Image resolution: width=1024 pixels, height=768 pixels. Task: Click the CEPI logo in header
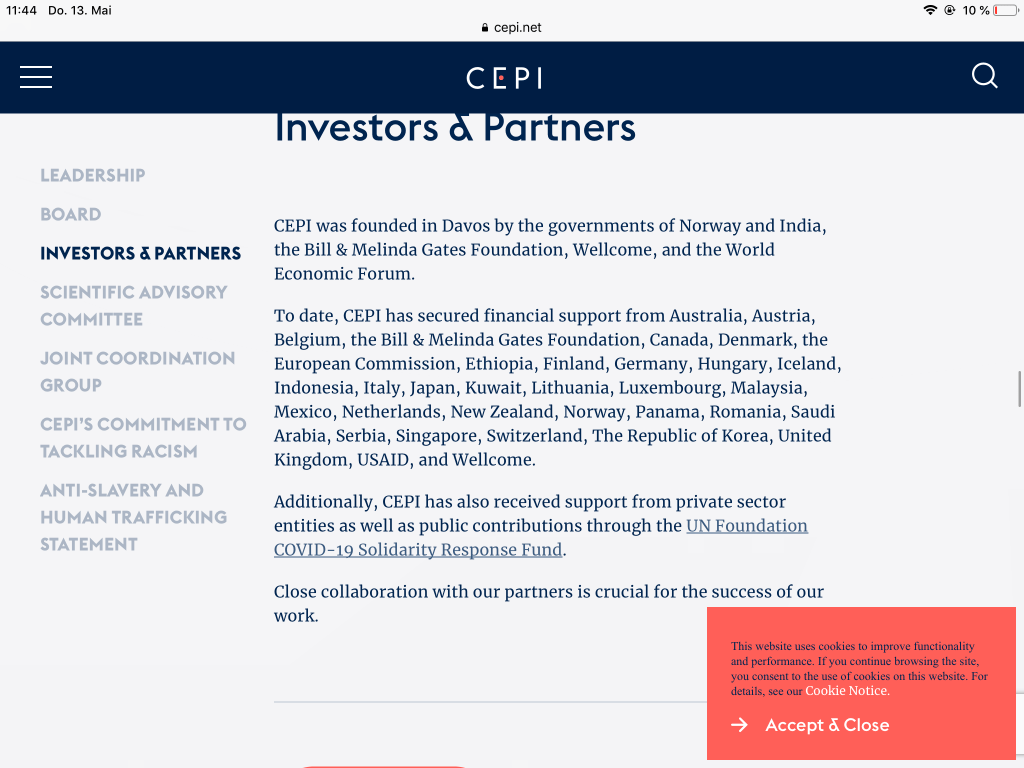coord(504,78)
